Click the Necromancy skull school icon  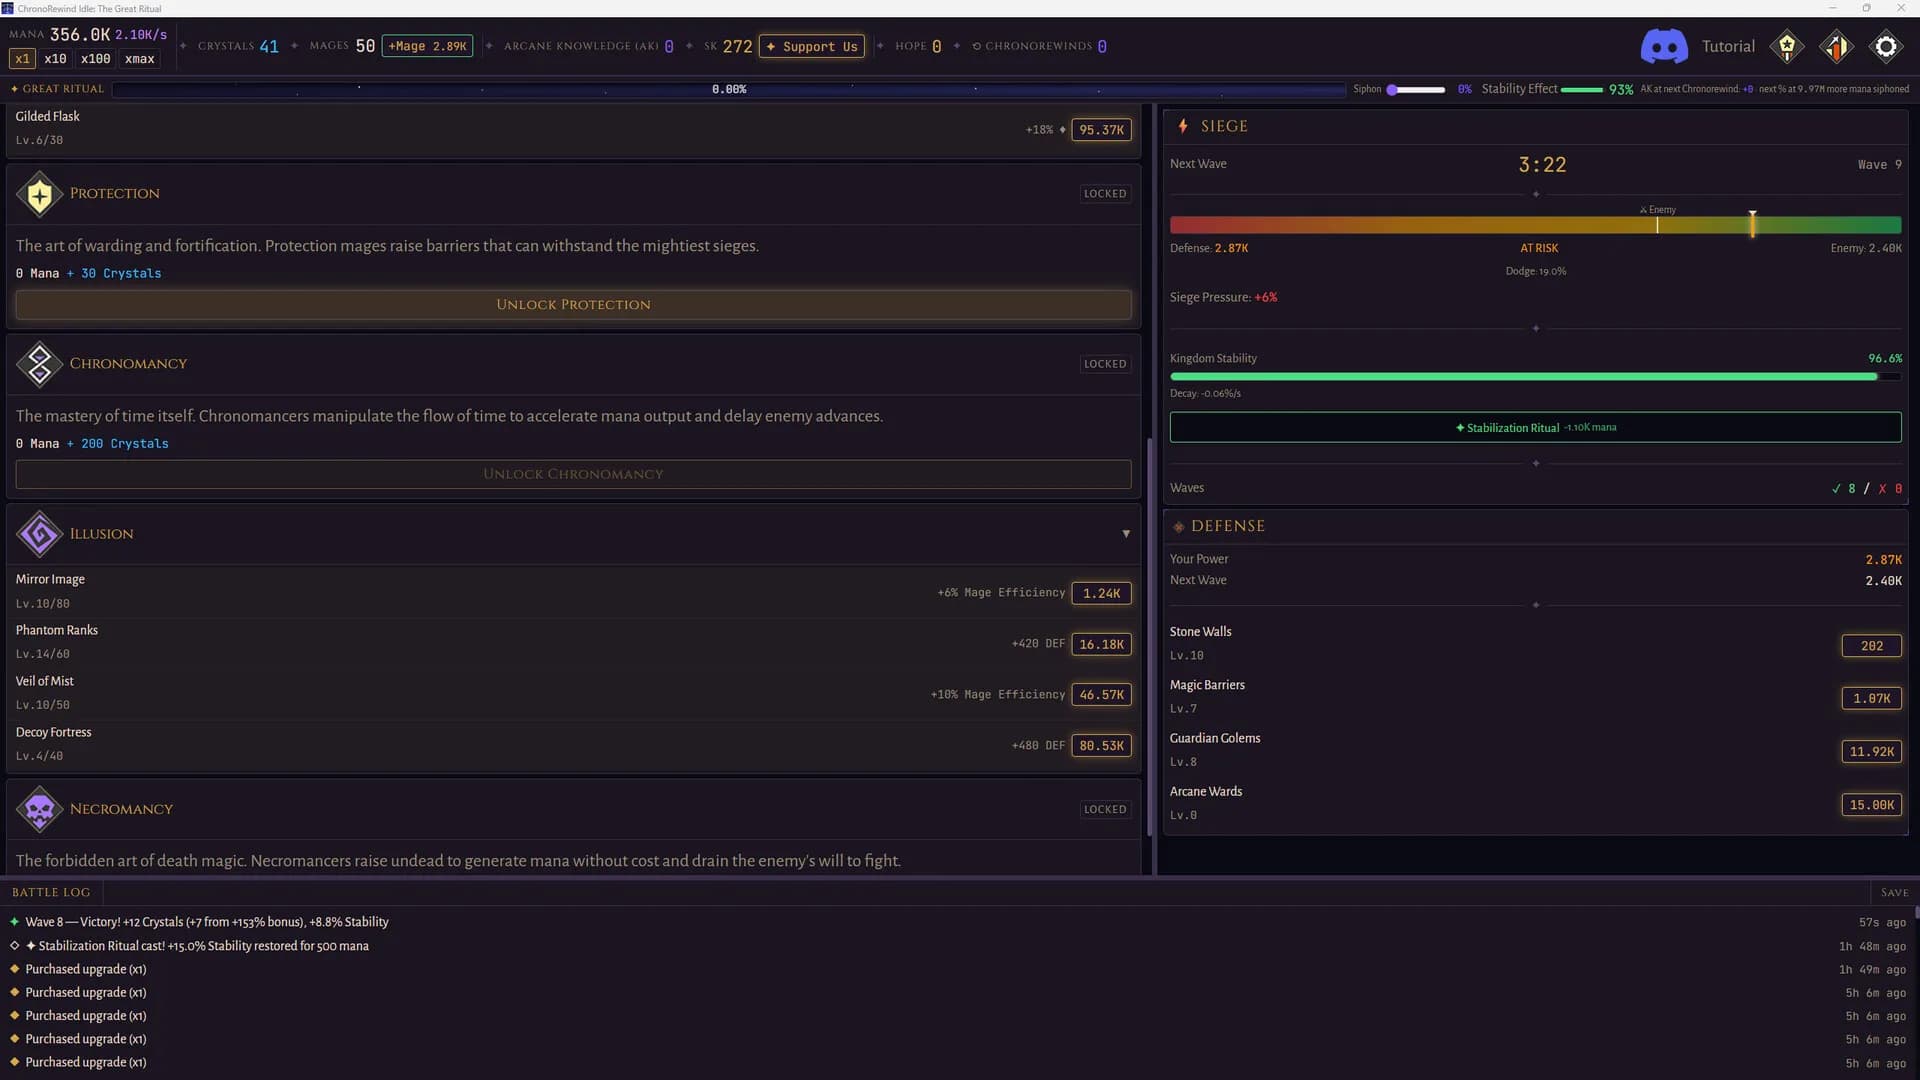tap(40, 809)
